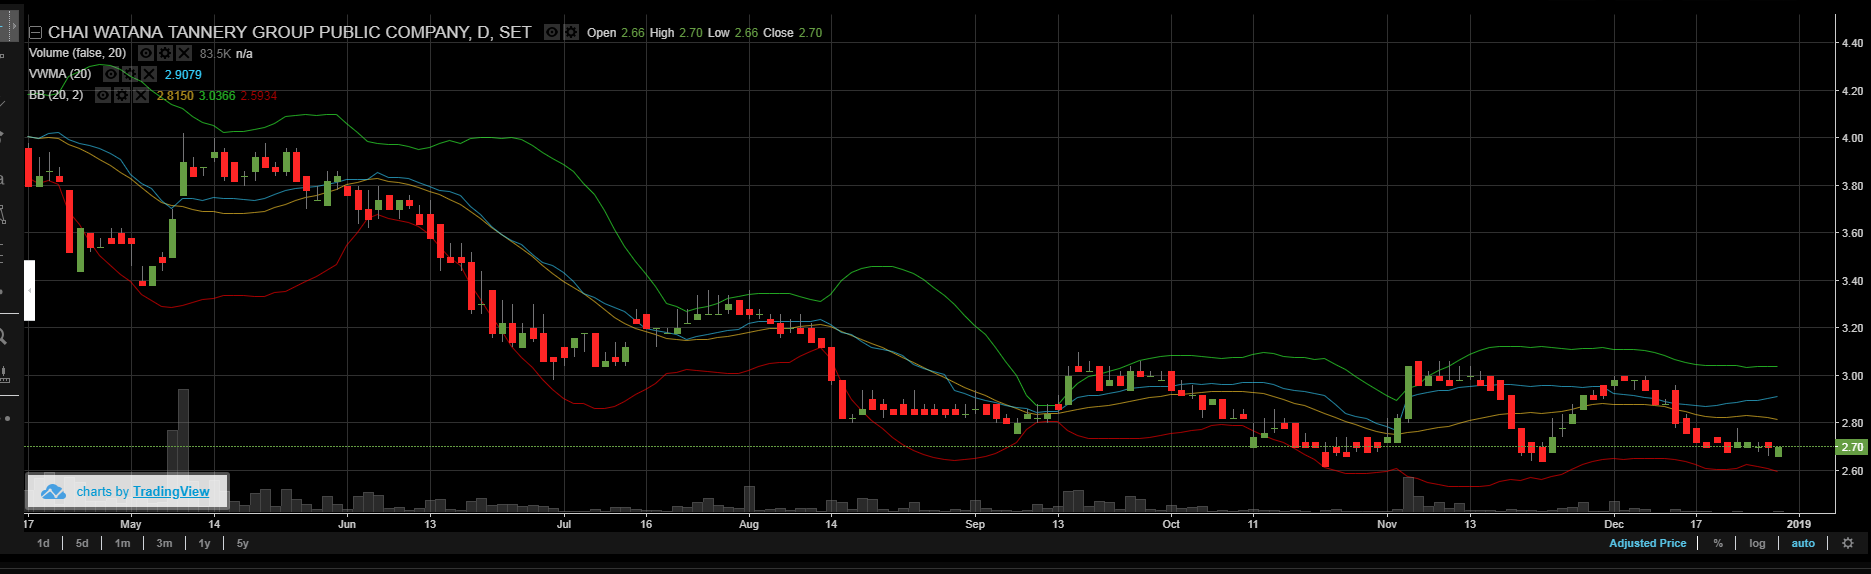Viewport: 1871px width, 574px height.
Task: Click the Low 2.66 readout in header
Action: 733,33
